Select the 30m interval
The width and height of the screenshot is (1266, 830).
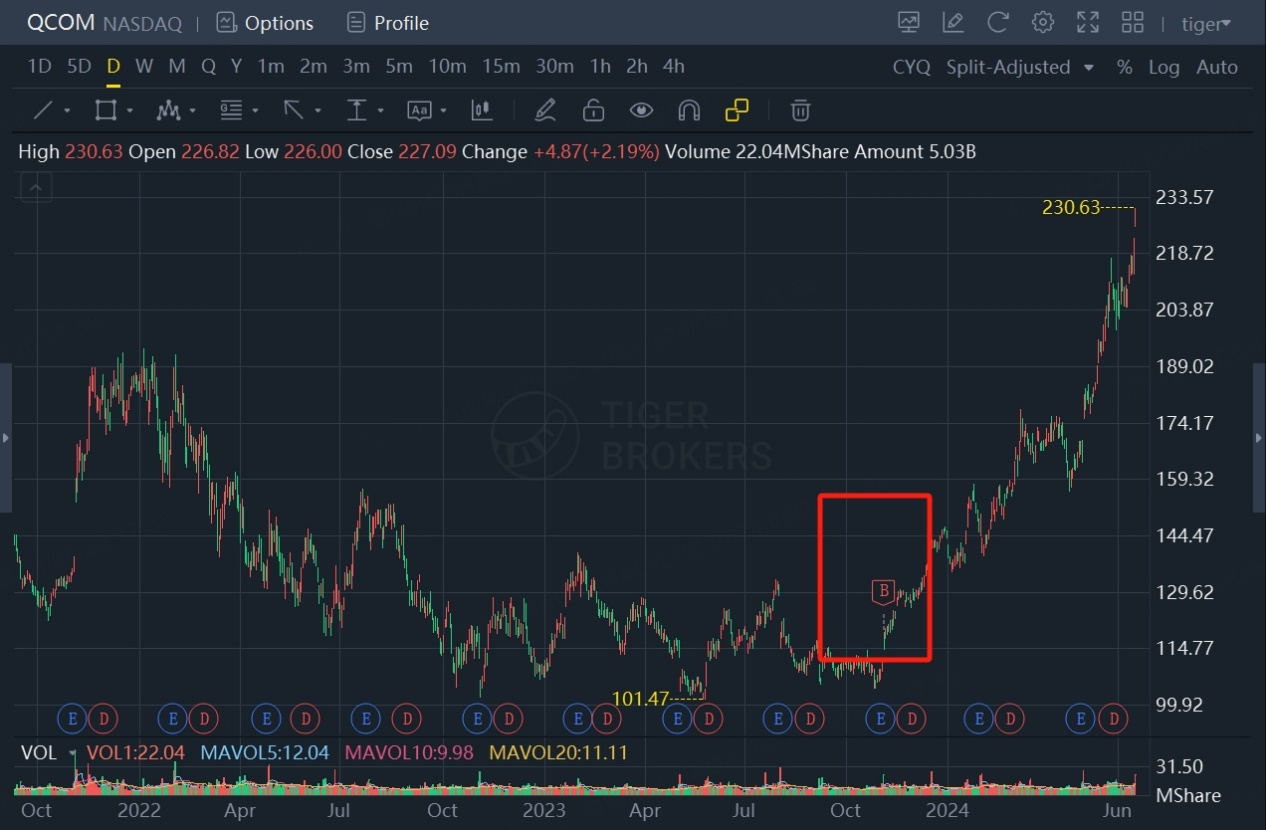coord(554,66)
